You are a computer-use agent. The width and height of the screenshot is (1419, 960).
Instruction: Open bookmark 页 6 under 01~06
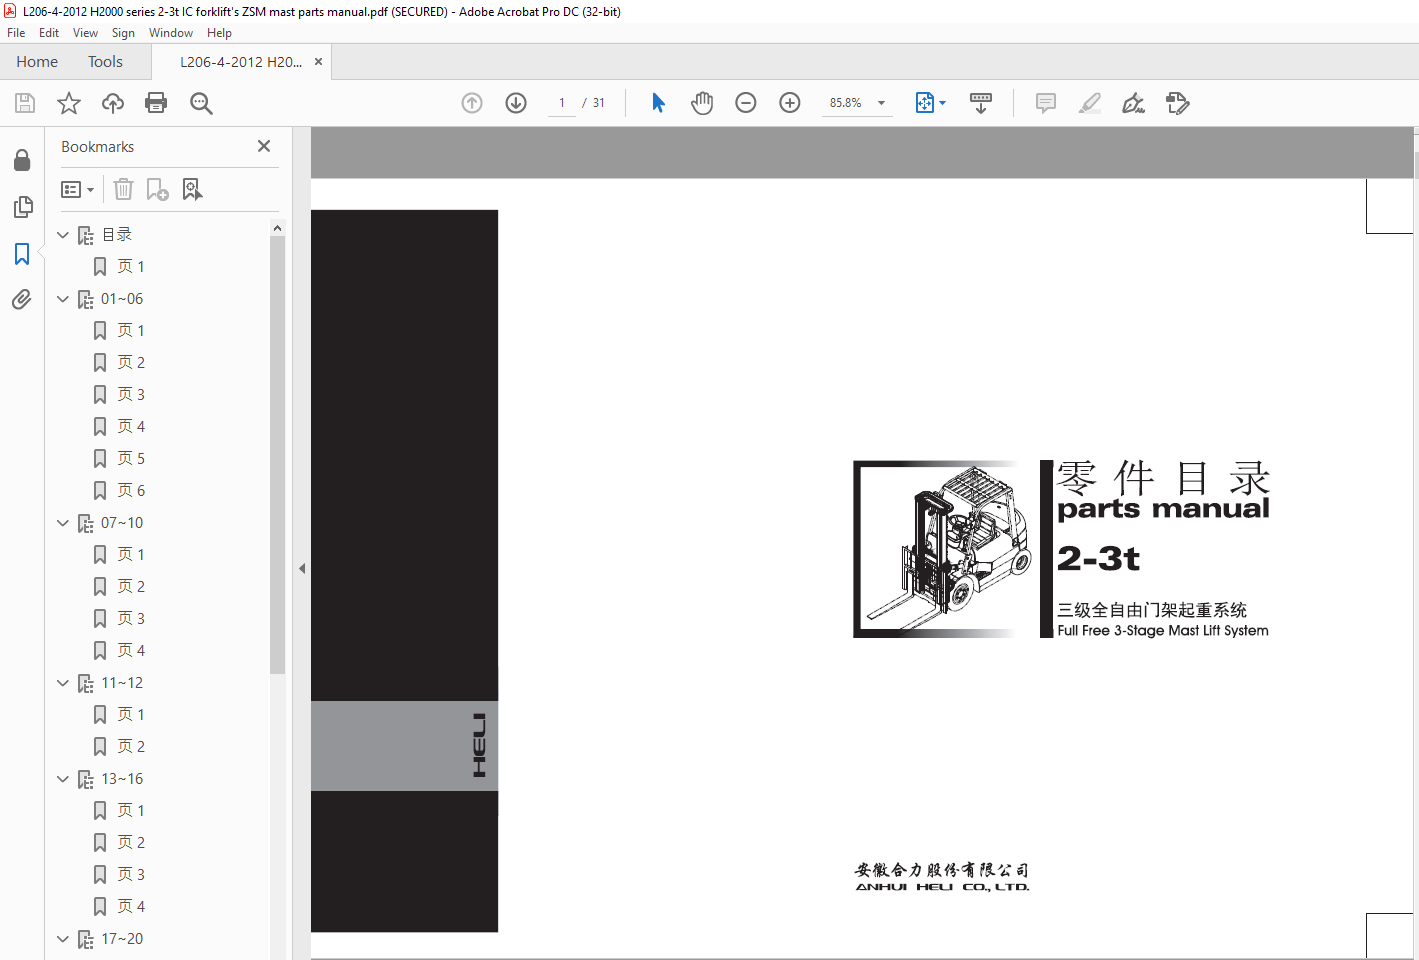click(x=131, y=491)
